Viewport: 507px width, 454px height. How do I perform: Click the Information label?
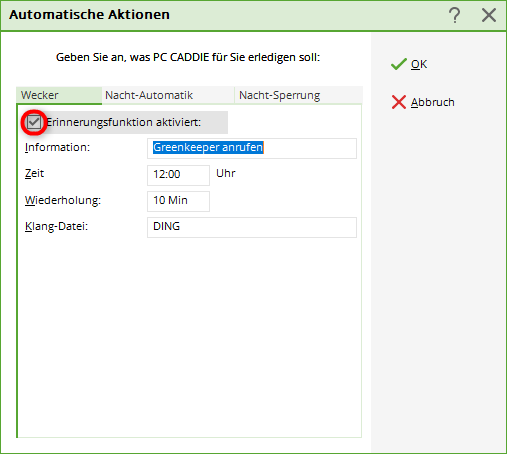tap(57, 147)
